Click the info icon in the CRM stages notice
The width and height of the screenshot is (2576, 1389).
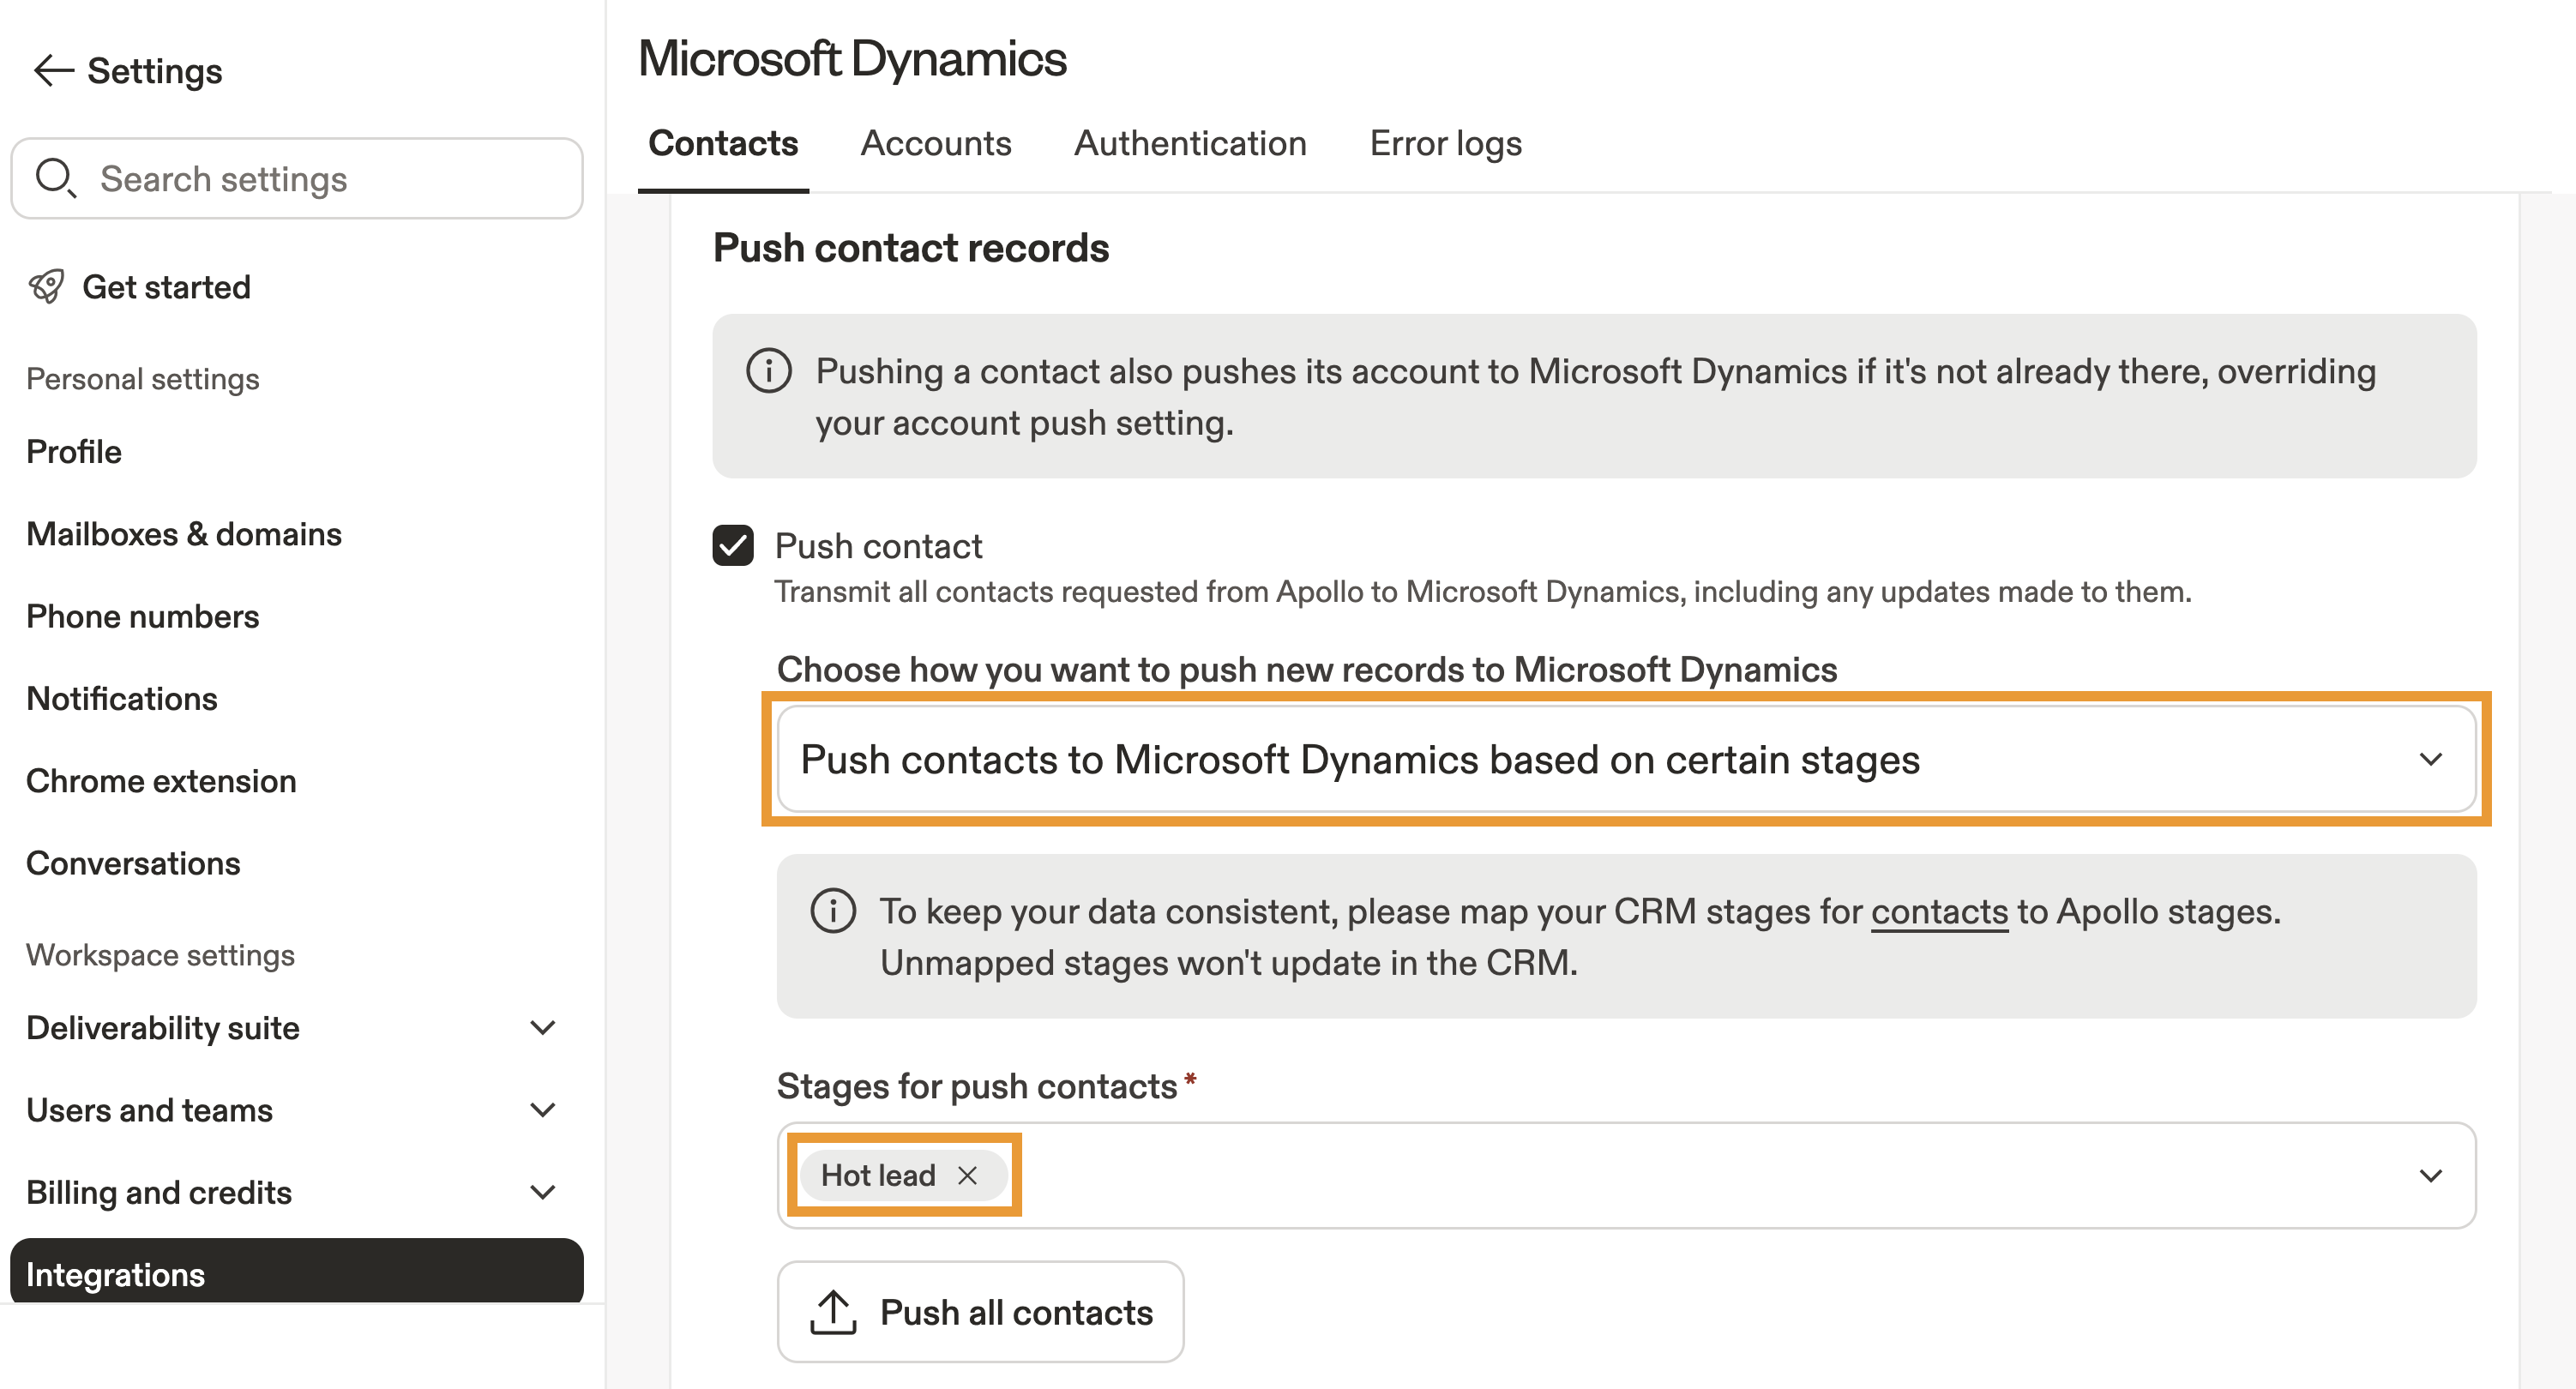click(832, 911)
